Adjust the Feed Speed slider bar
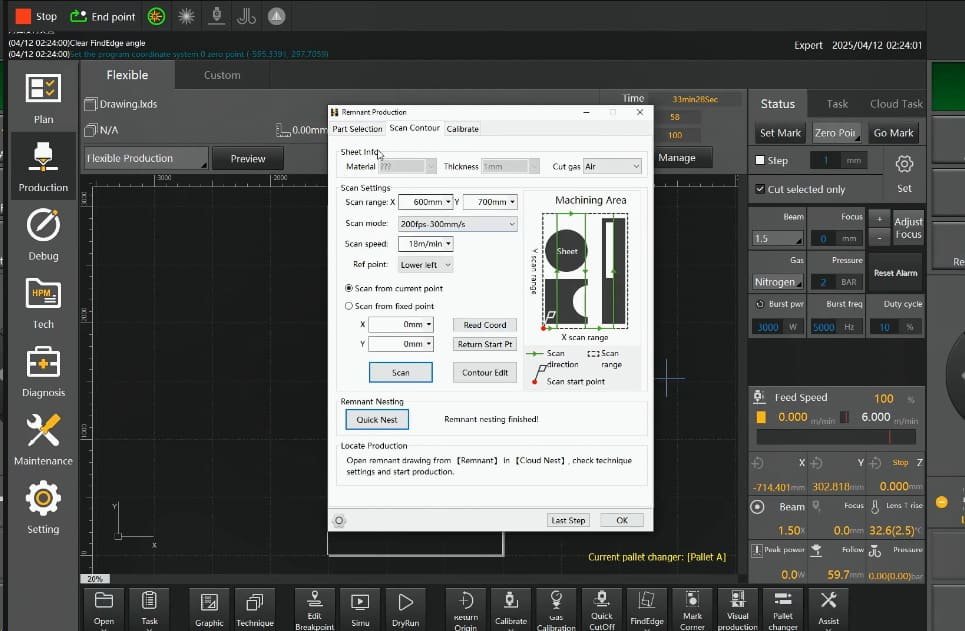 [836, 438]
